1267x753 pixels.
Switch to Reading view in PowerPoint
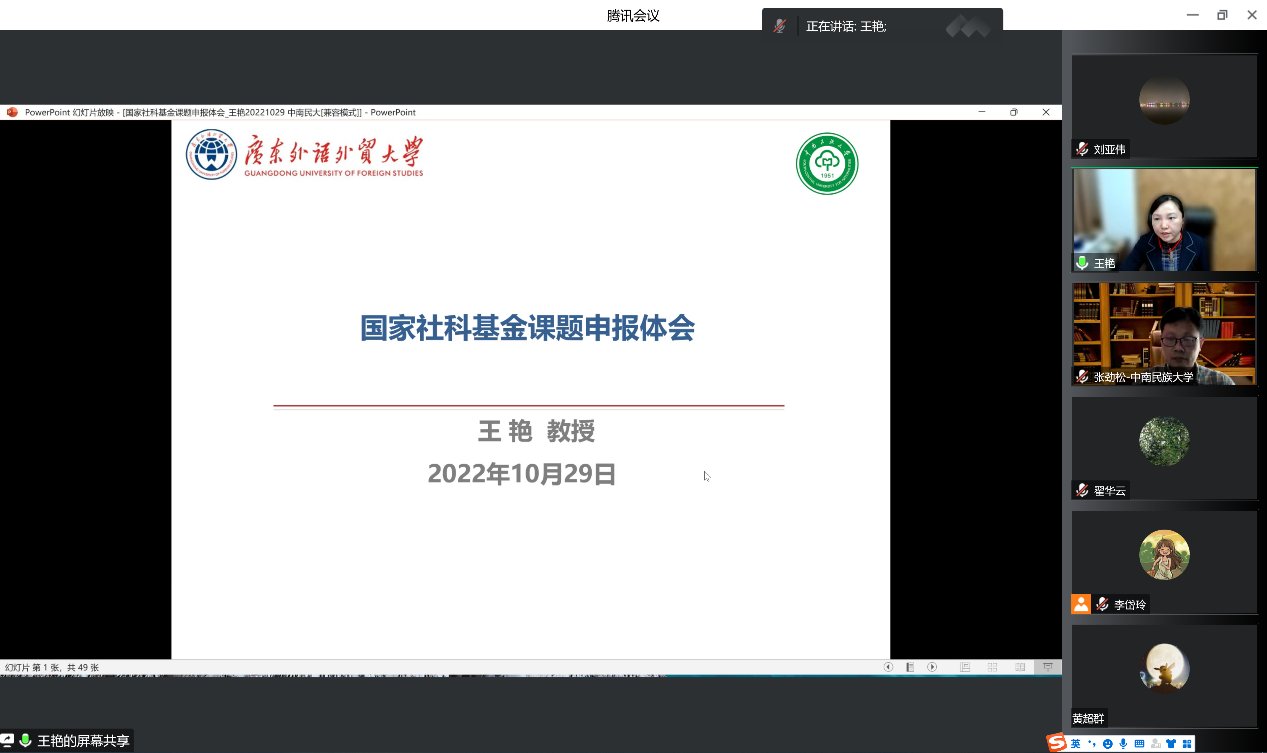pyautogui.click(x=1020, y=667)
